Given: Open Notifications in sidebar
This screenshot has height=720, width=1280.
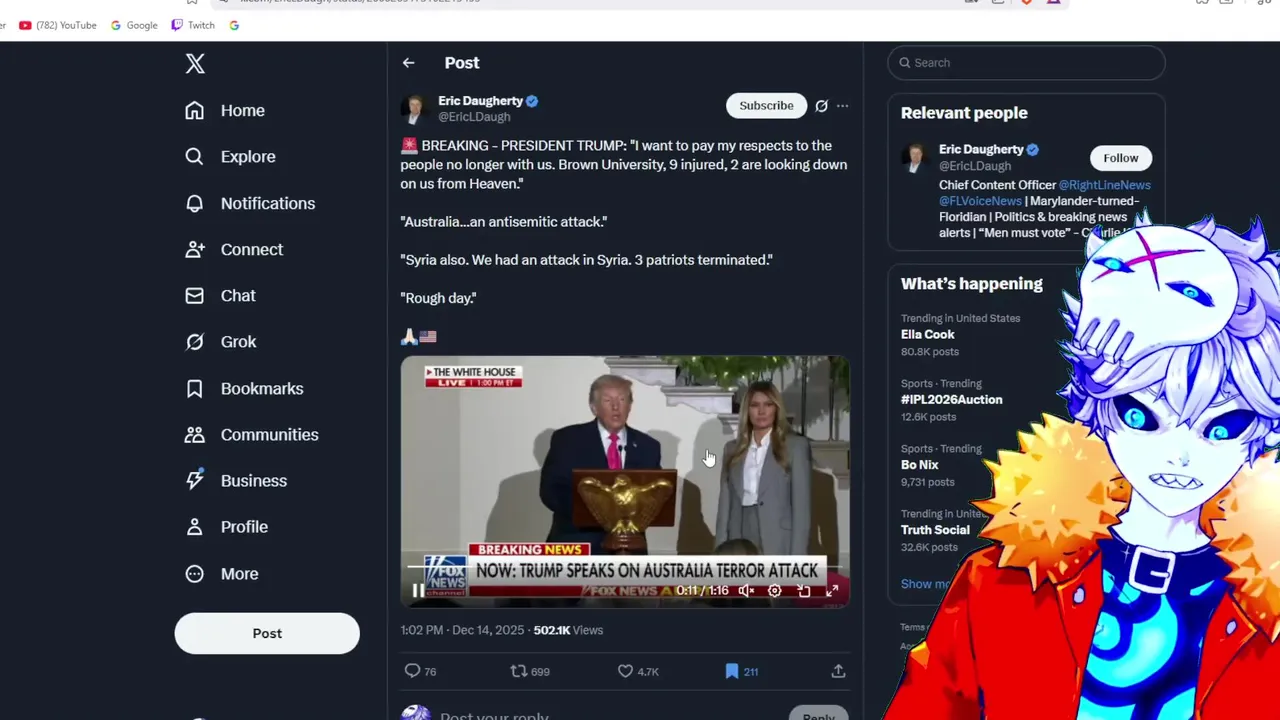Looking at the screenshot, I should click(x=250, y=203).
